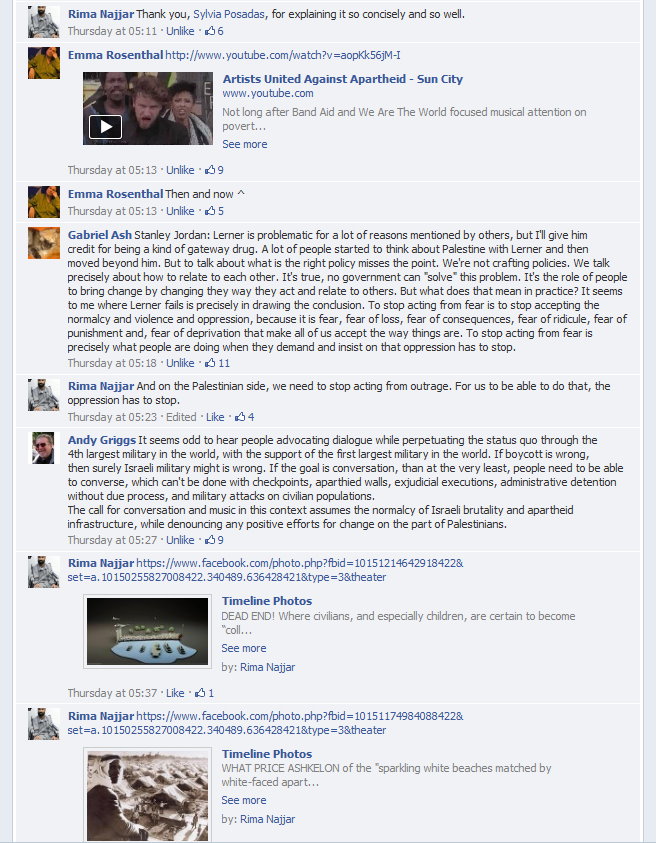Expand 'See more' under DEAD END photo description
The height and width of the screenshot is (843, 656).
(x=244, y=648)
